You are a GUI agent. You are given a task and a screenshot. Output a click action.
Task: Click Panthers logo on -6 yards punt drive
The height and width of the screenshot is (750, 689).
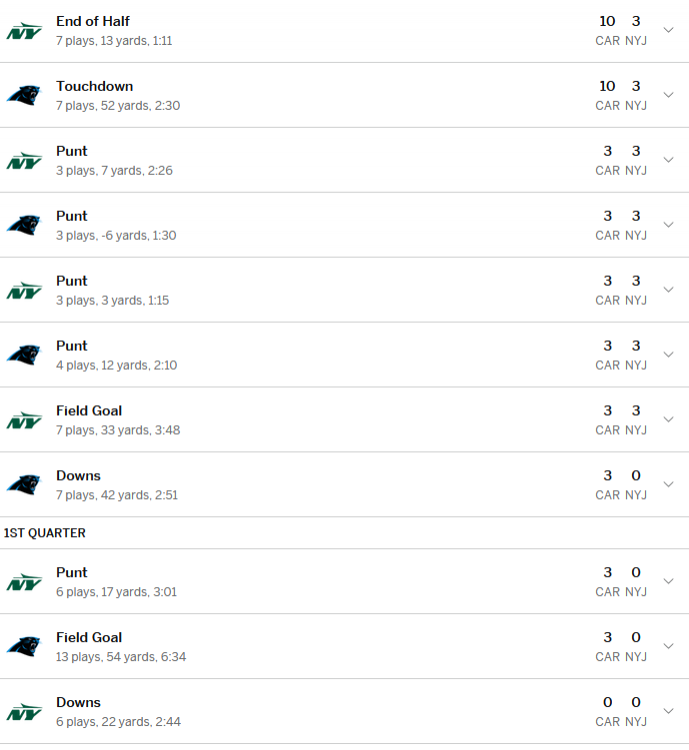click(24, 225)
